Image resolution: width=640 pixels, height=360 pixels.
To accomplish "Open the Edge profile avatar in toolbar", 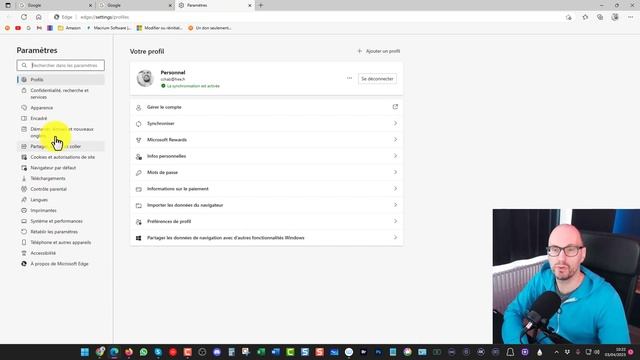I will (x=615, y=17).
